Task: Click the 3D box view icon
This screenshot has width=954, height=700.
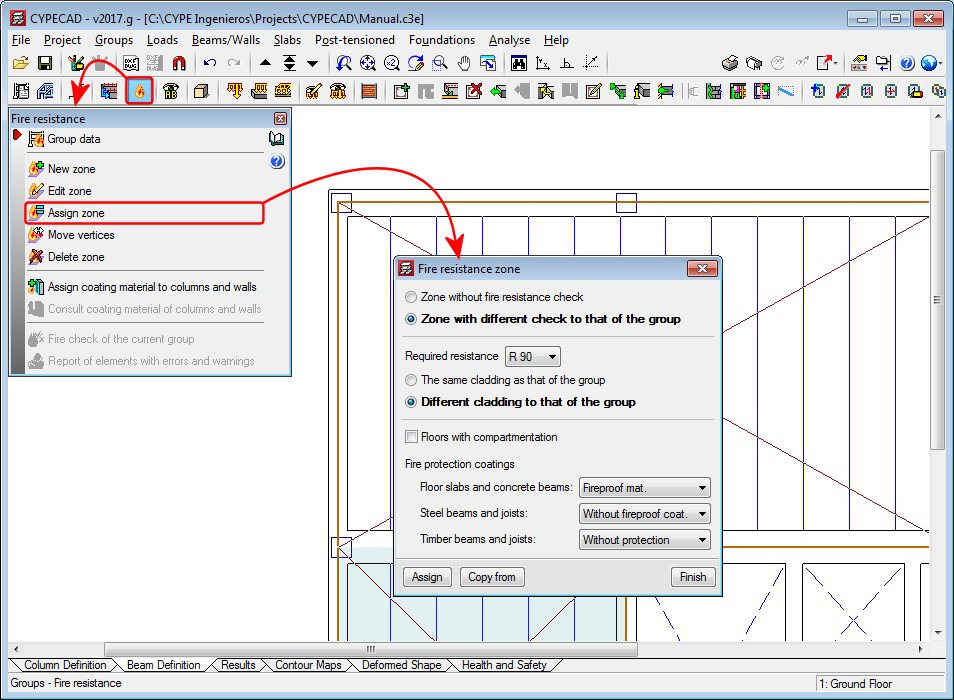Action: pyautogui.click(x=201, y=91)
